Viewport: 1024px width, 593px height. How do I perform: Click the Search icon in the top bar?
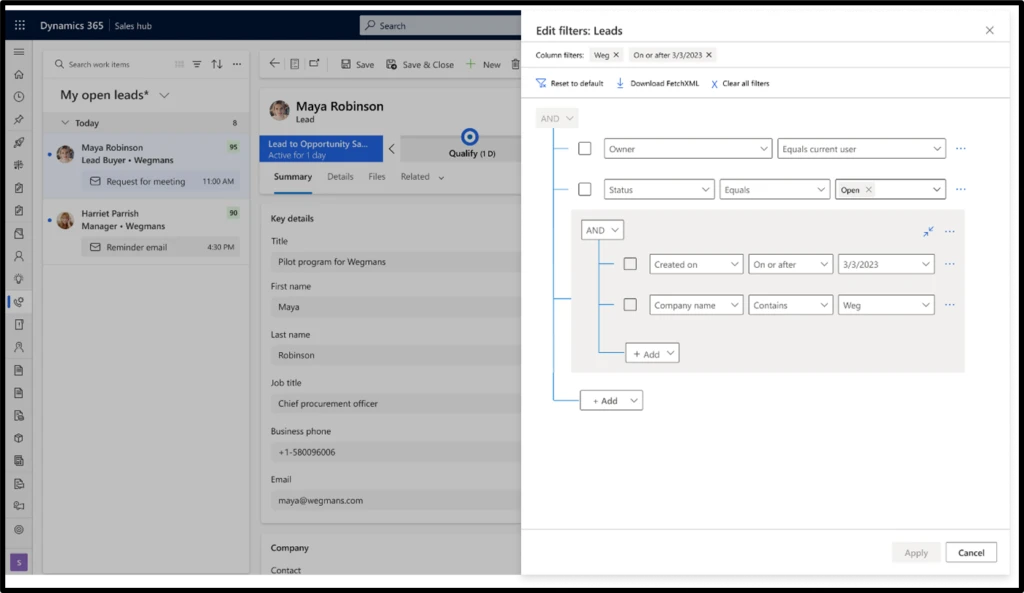(370, 24)
